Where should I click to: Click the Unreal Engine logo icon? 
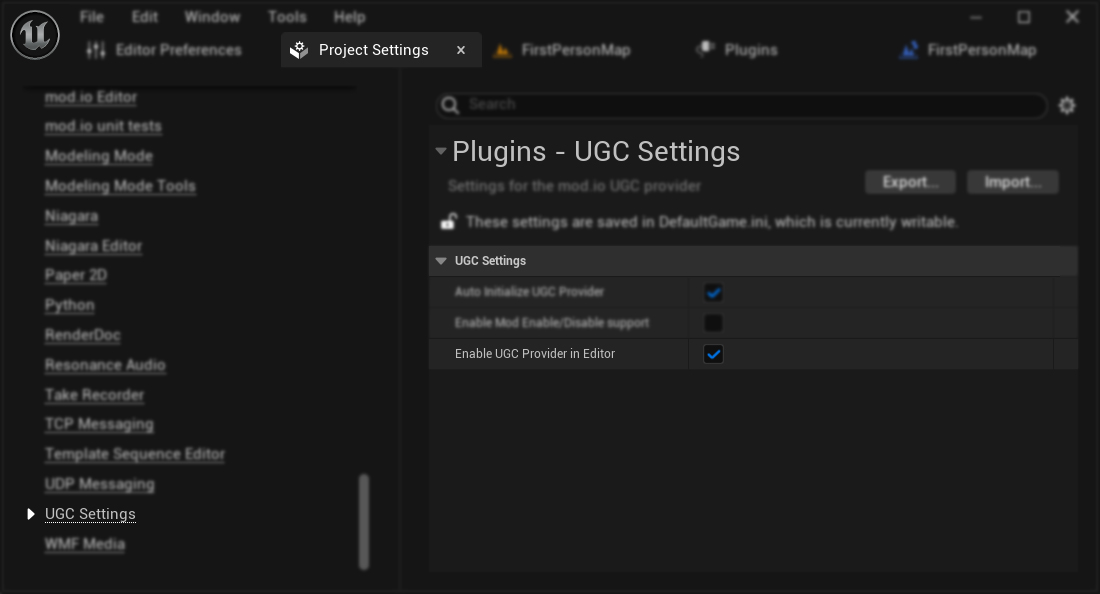click(35, 35)
